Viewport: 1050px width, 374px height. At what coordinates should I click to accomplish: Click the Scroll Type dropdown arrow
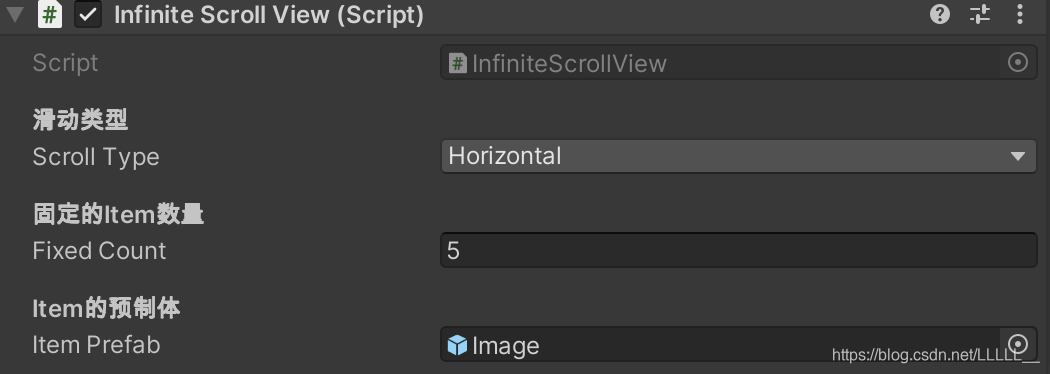click(x=1018, y=157)
